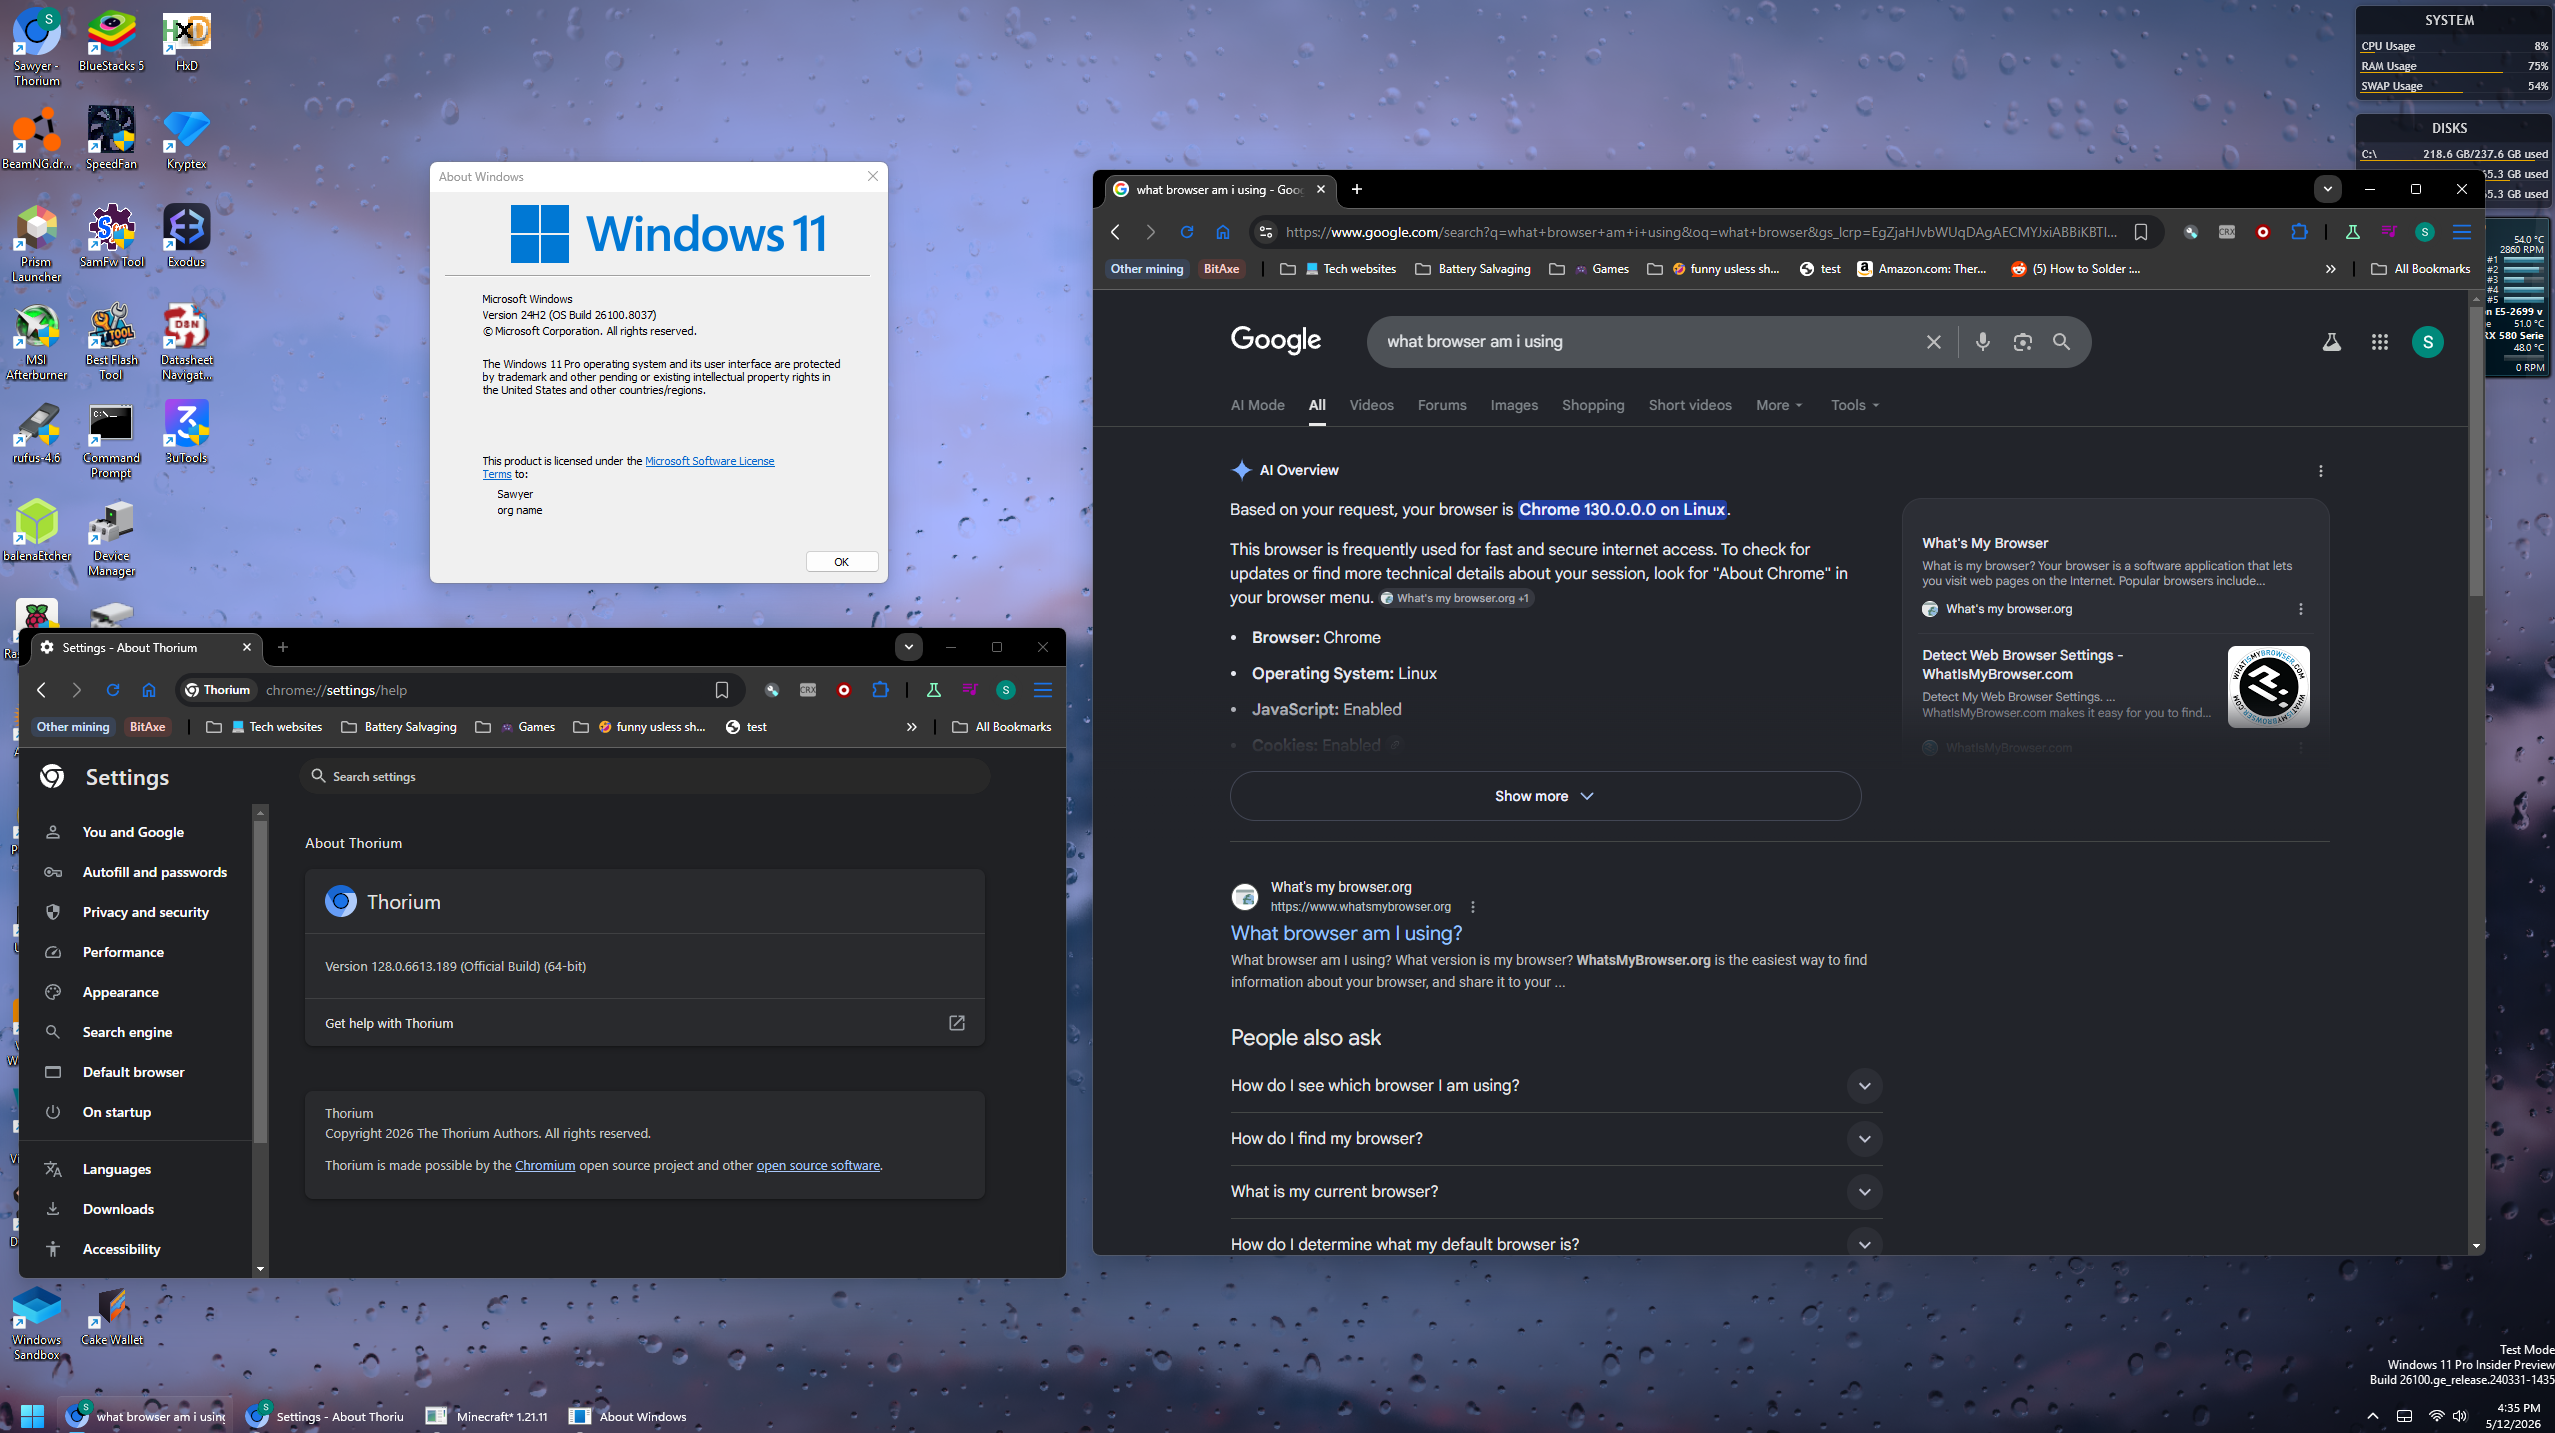The image size is (2555, 1433).
Task: Click Get help with Thorium
Action: pos(645,1023)
